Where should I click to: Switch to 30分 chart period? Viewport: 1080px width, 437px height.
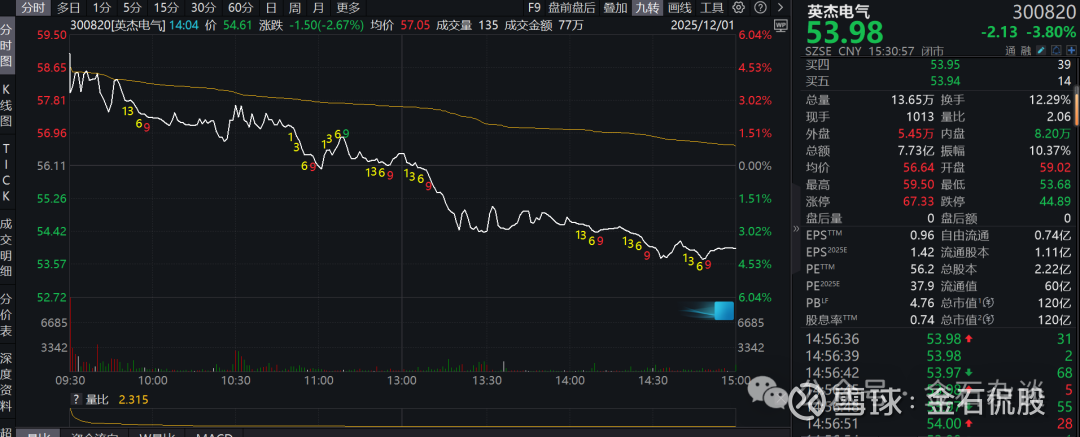202,8
